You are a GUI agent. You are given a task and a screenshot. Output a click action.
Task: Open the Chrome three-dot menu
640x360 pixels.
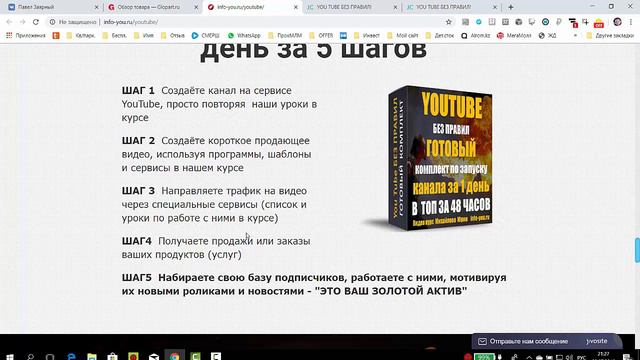[x=631, y=22]
